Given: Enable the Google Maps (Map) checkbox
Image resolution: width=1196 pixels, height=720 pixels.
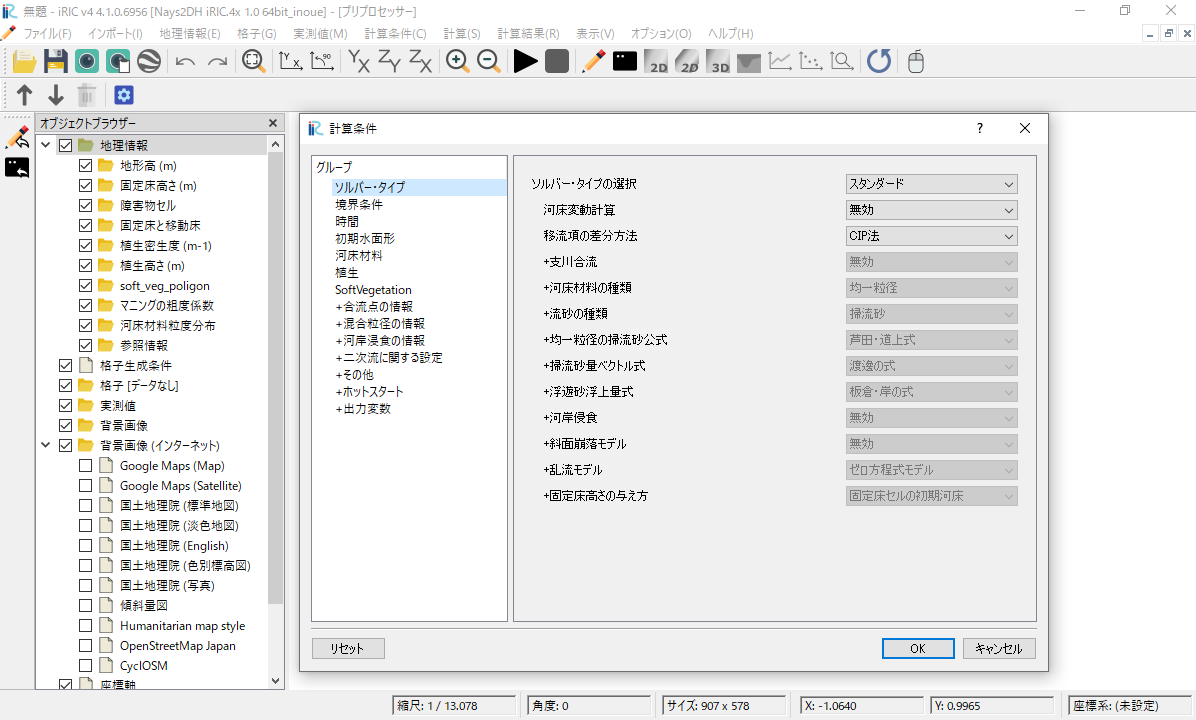Looking at the screenshot, I should click(x=85, y=465).
